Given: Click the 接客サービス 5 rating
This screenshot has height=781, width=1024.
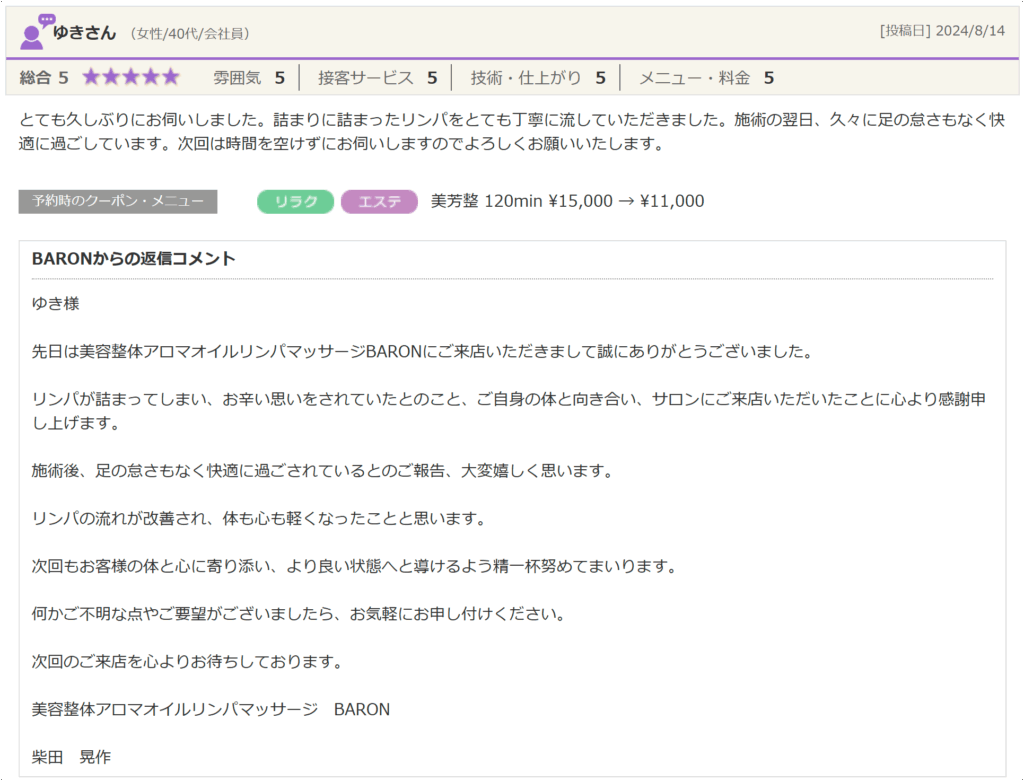Looking at the screenshot, I should coord(377,78).
